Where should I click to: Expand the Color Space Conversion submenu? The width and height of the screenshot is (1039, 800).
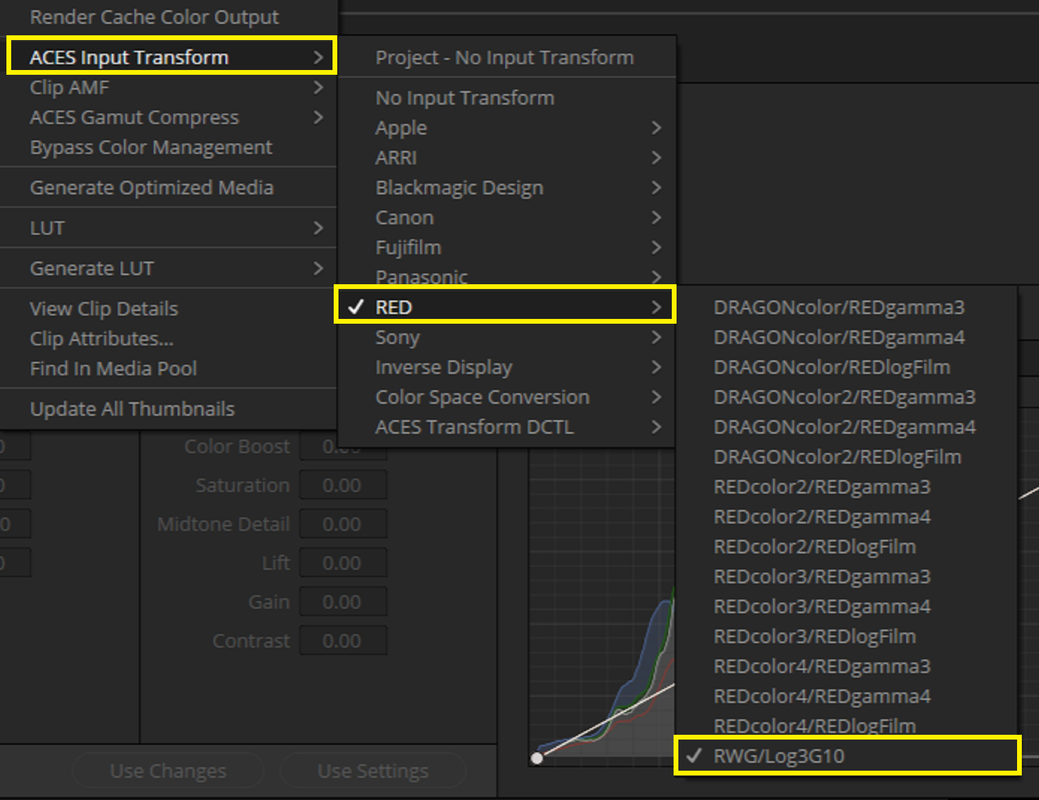click(x=506, y=397)
